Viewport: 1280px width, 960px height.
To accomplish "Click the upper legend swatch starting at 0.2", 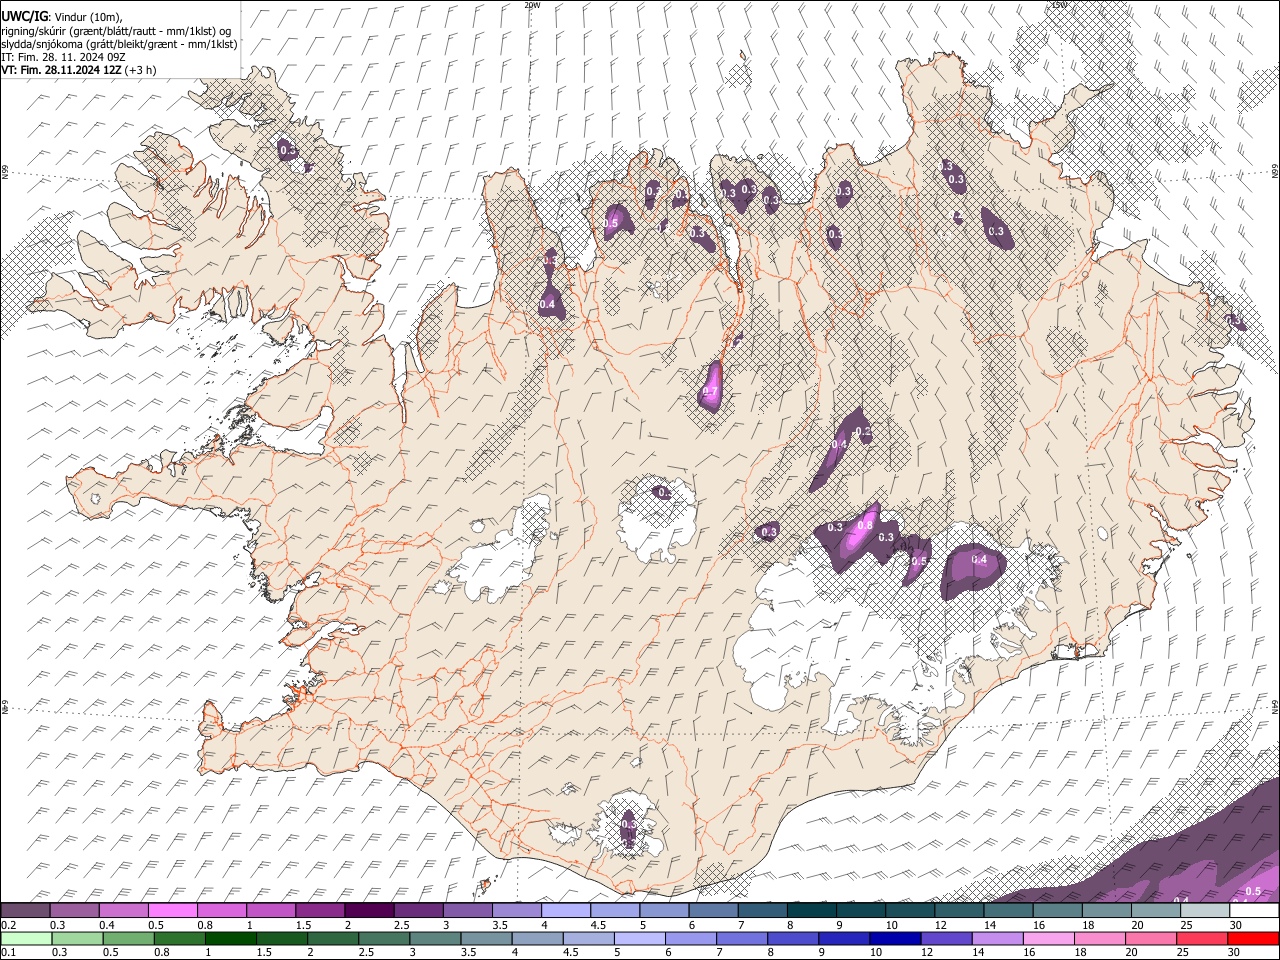I will tap(25, 911).
